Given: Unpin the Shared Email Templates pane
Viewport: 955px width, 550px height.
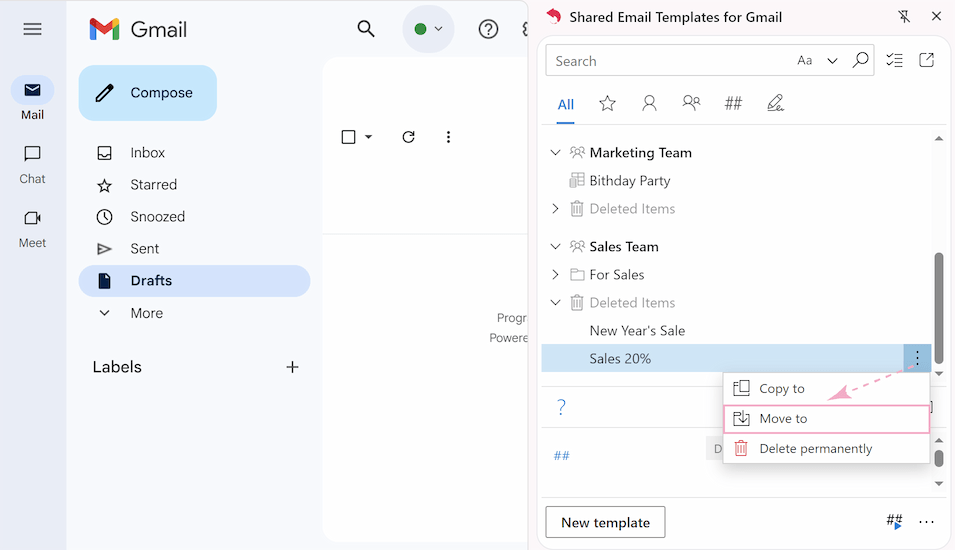Looking at the screenshot, I should pyautogui.click(x=904, y=16).
